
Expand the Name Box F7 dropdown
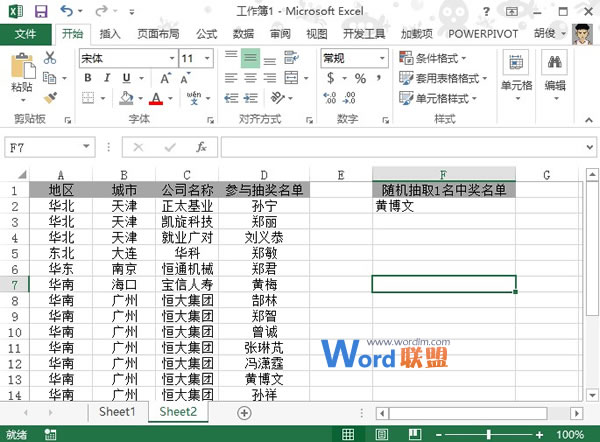click(86, 147)
